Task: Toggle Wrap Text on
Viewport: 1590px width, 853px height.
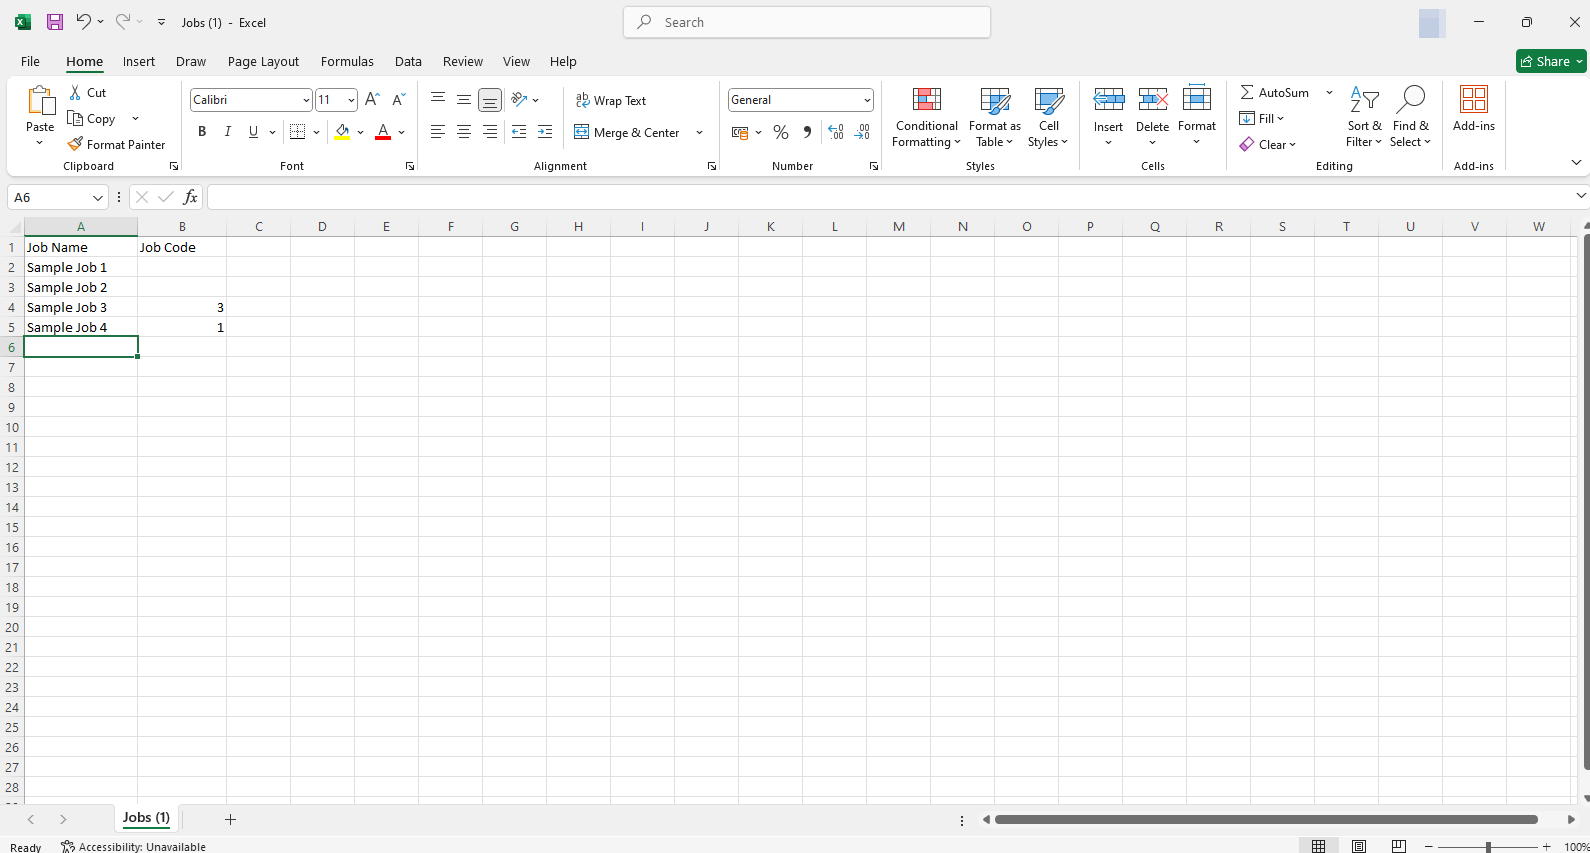Action: (611, 101)
